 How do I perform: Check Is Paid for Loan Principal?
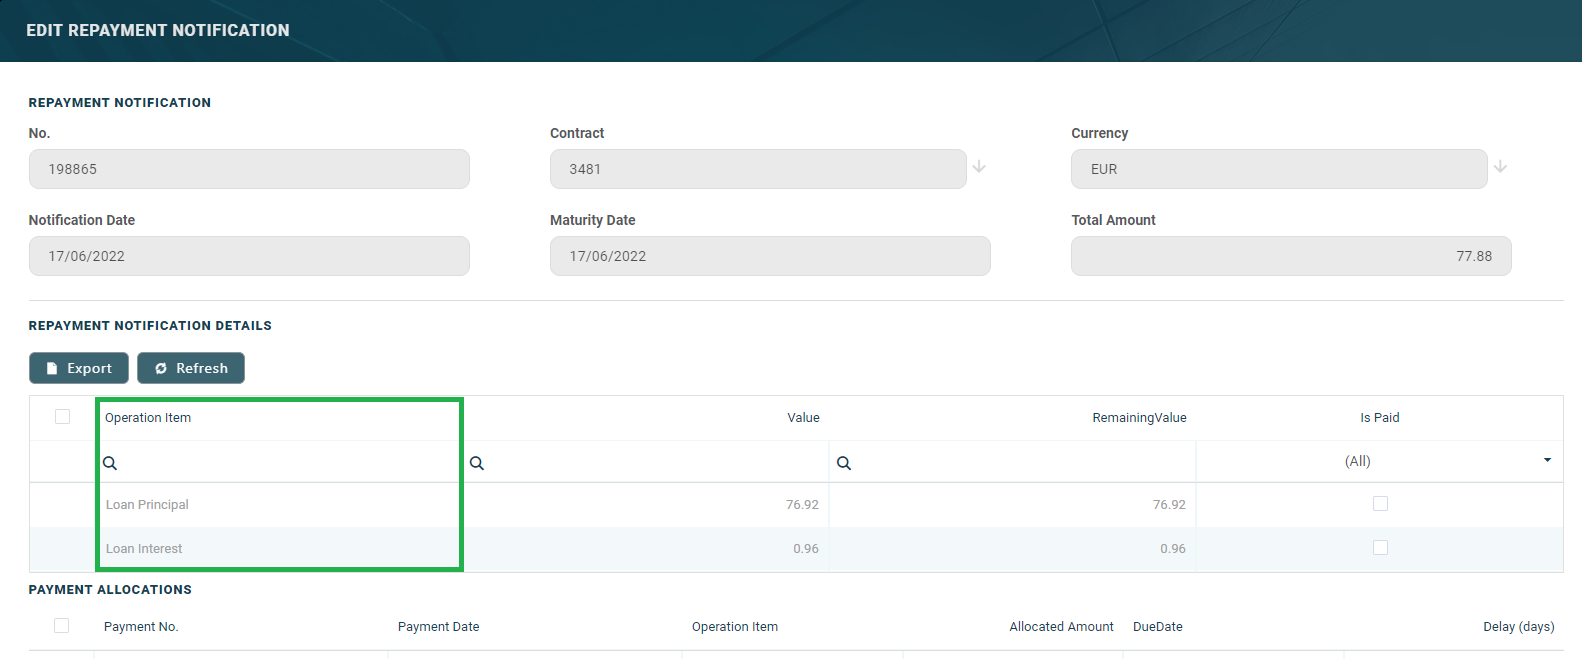pyautogui.click(x=1380, y=504)
